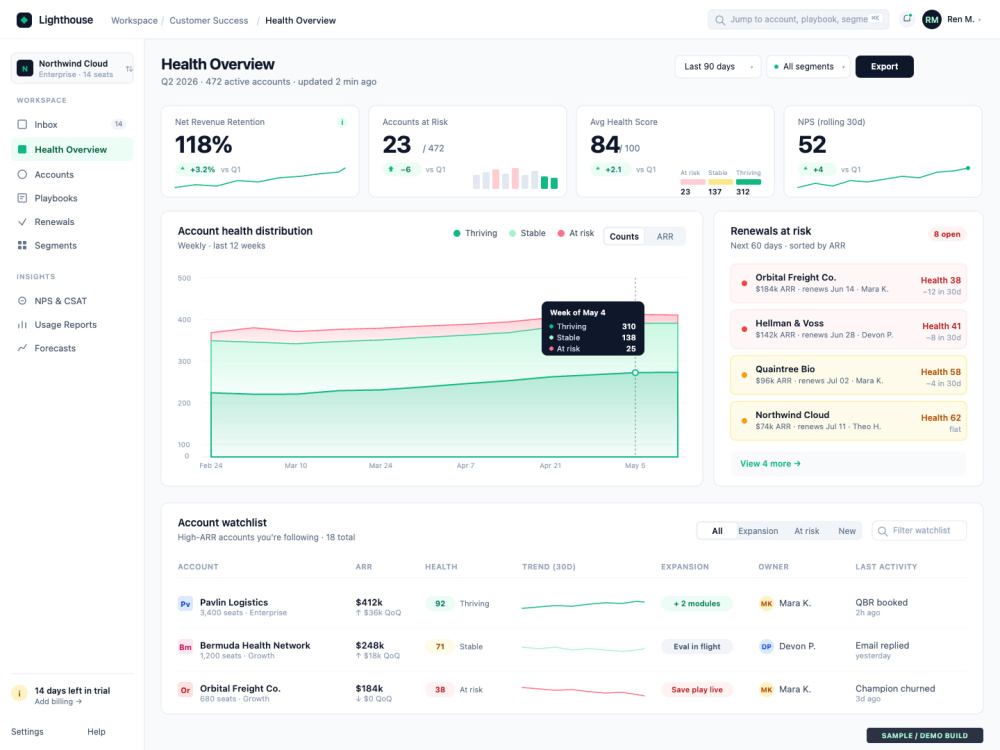Open the Orbital Freight Co. renewal card
The height and width of the screenshot is (750, 1000).
[848, 283]
